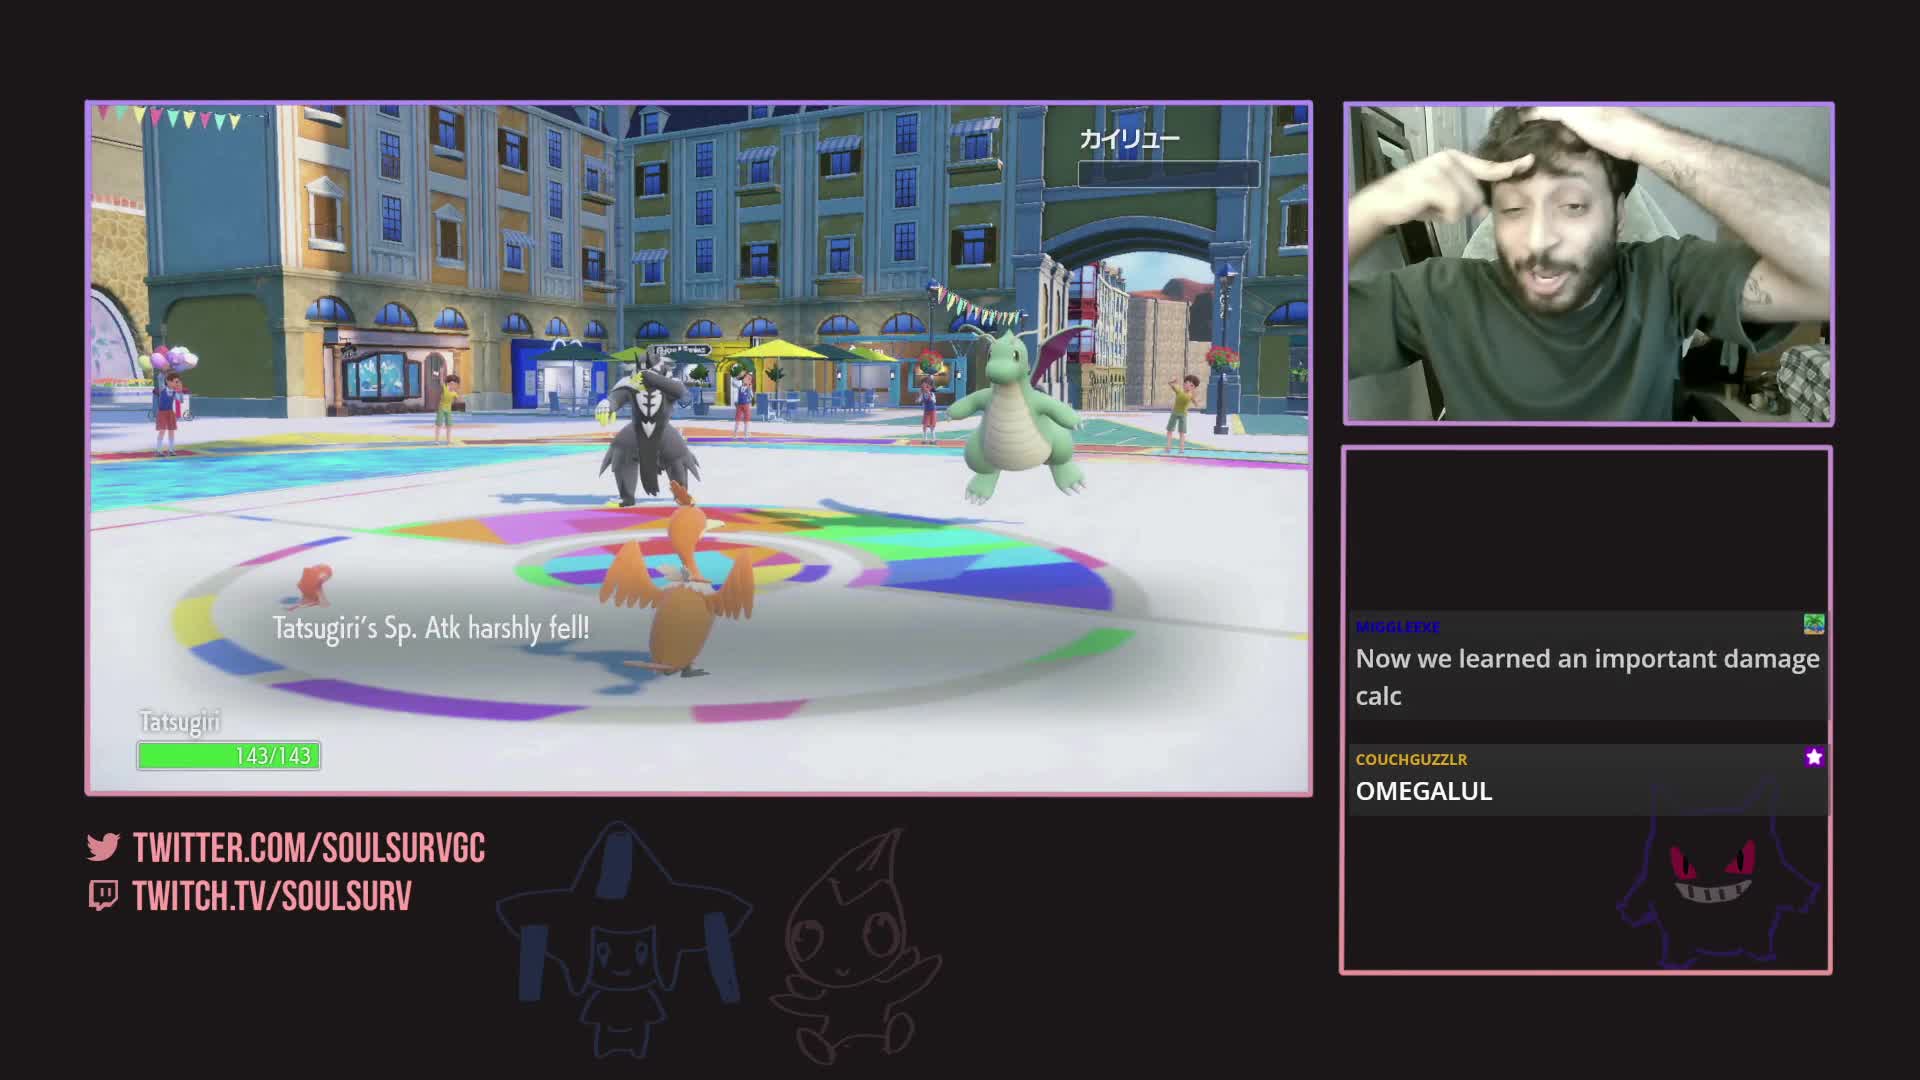Click the Gengar artwork in chat panel
Screen dimensions: 1920x1080
click(1715, 875)
